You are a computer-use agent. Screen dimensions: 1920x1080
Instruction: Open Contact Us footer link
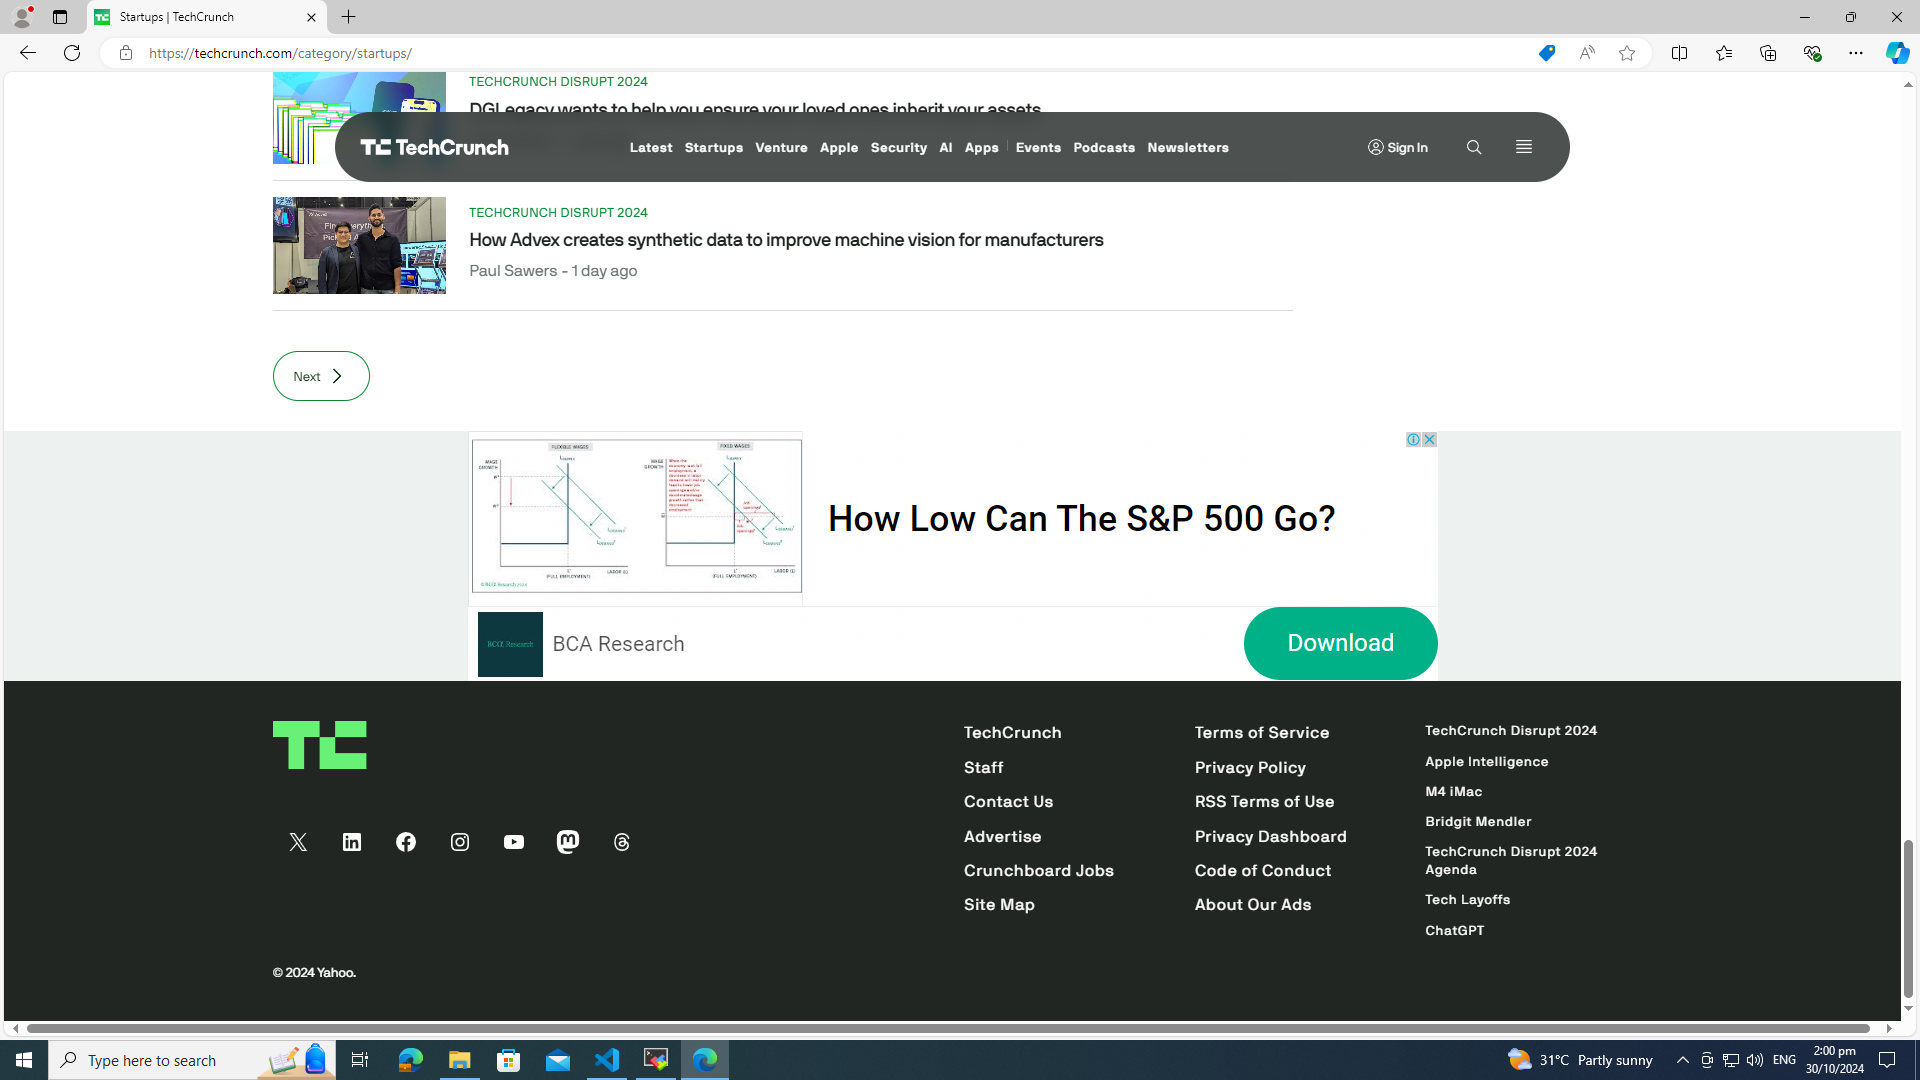click(x=1008, y=801)
